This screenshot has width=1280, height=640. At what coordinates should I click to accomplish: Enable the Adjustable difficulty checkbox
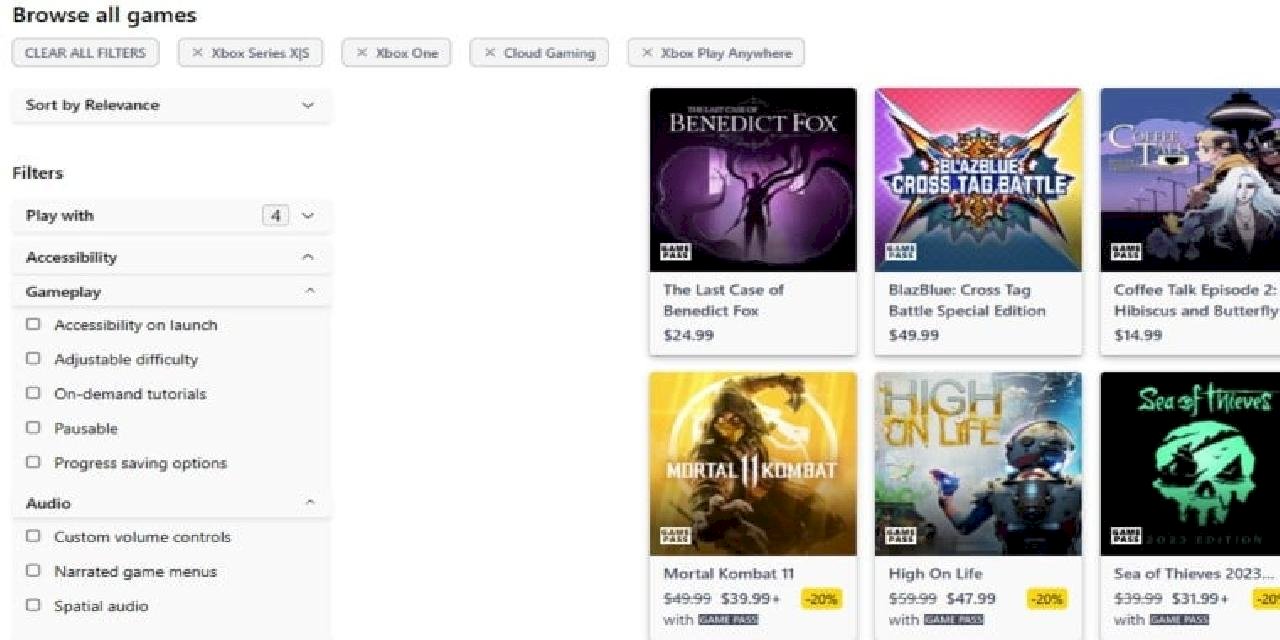(32, 358)
